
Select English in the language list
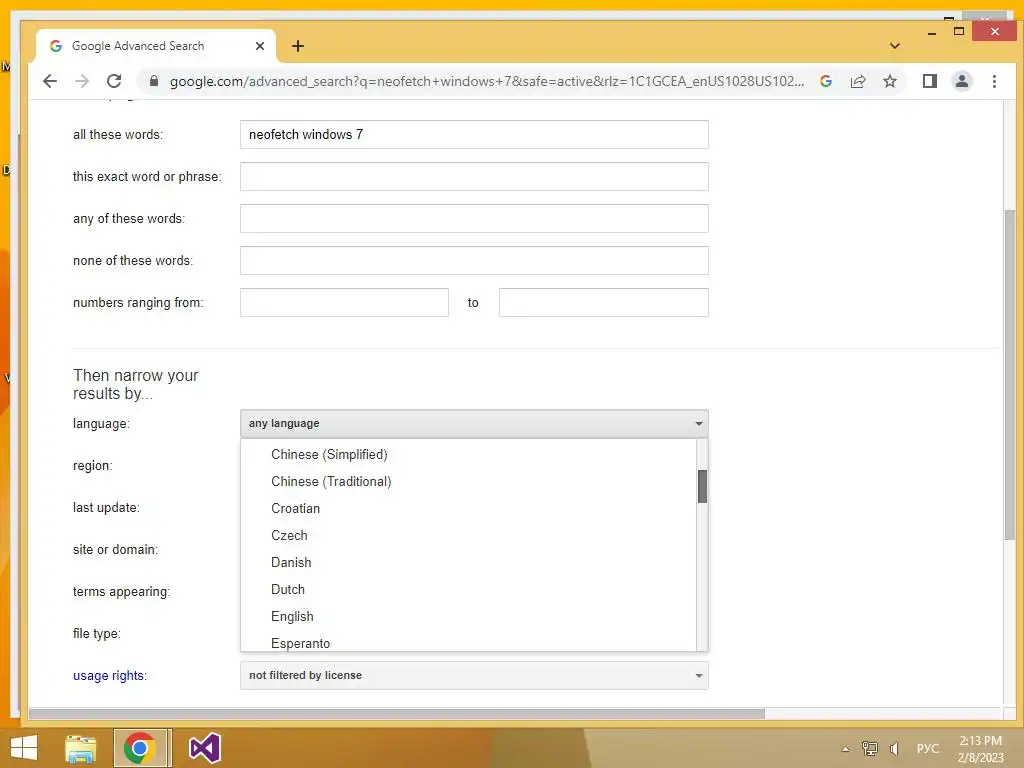pyautogui.click(x=468, y=616)
